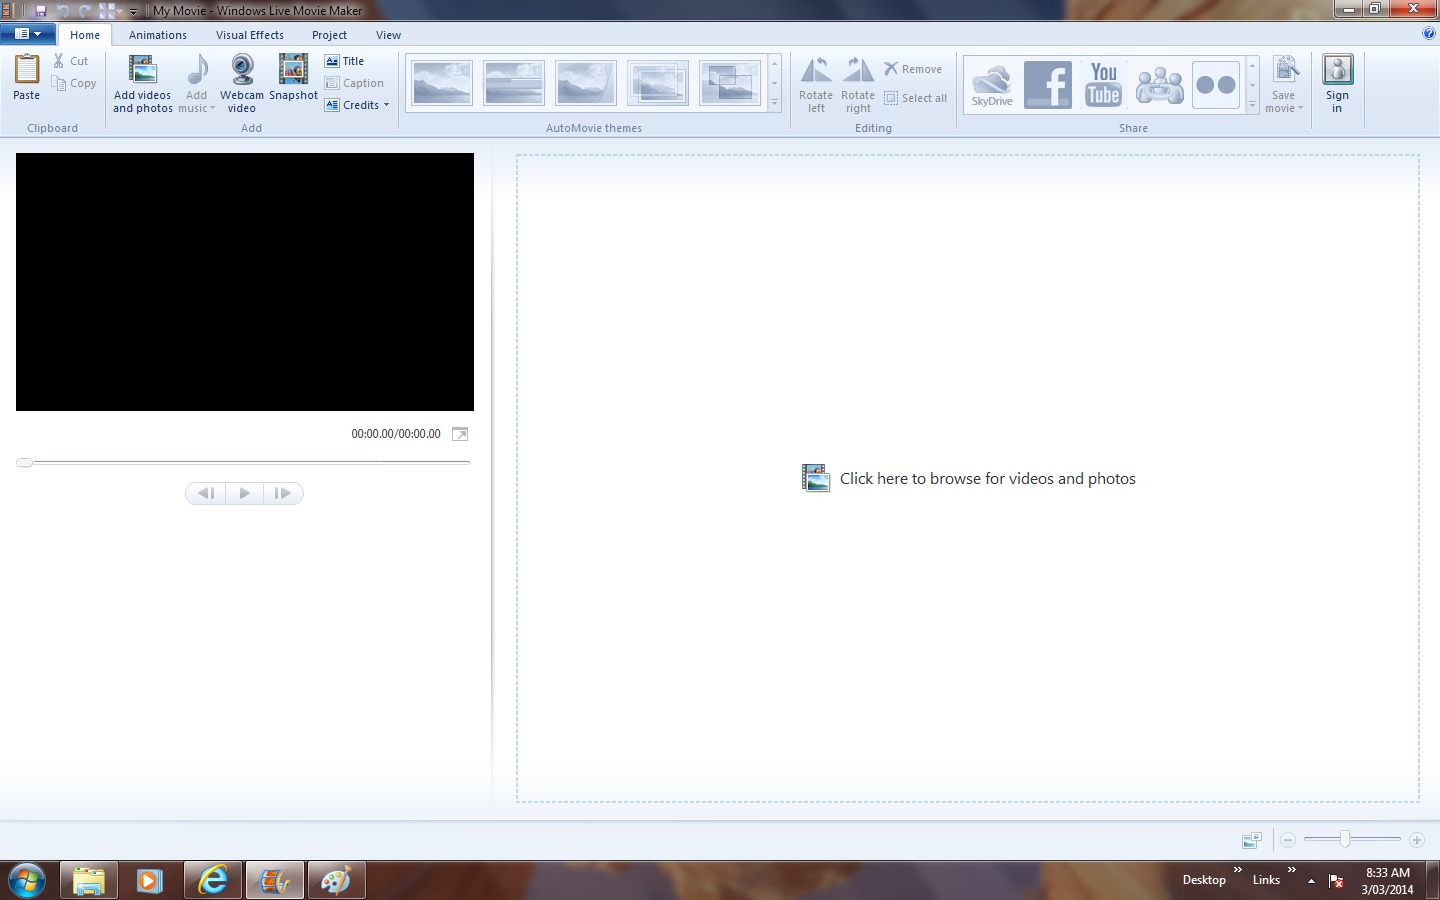Viewport: 1440px width, 900px height.
Task: Upload the movie to SkyDrive
Action: point(992,85)
